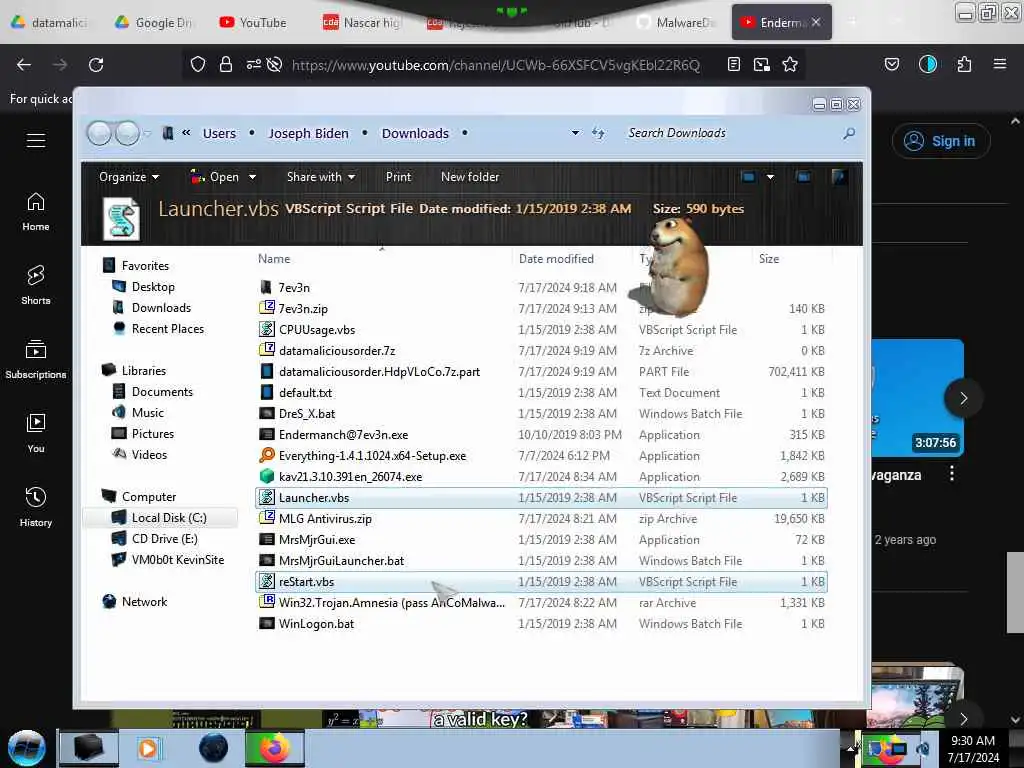Click Joseph Biden in breadcrumb path
This screenshot has height=768, width=1024.
coord(309,133)
